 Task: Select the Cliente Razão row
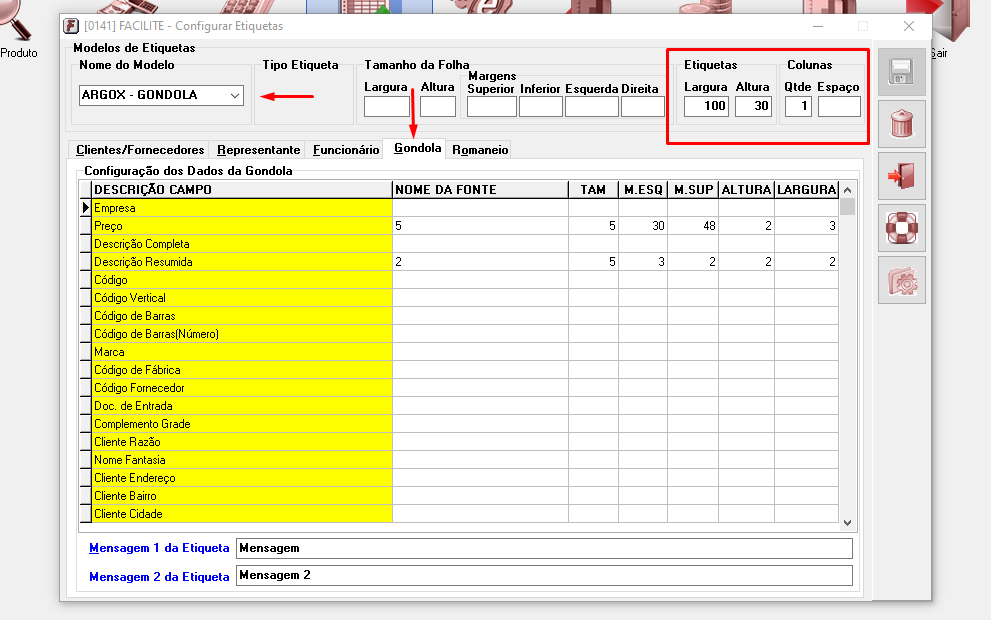click(x=459, y=442)
